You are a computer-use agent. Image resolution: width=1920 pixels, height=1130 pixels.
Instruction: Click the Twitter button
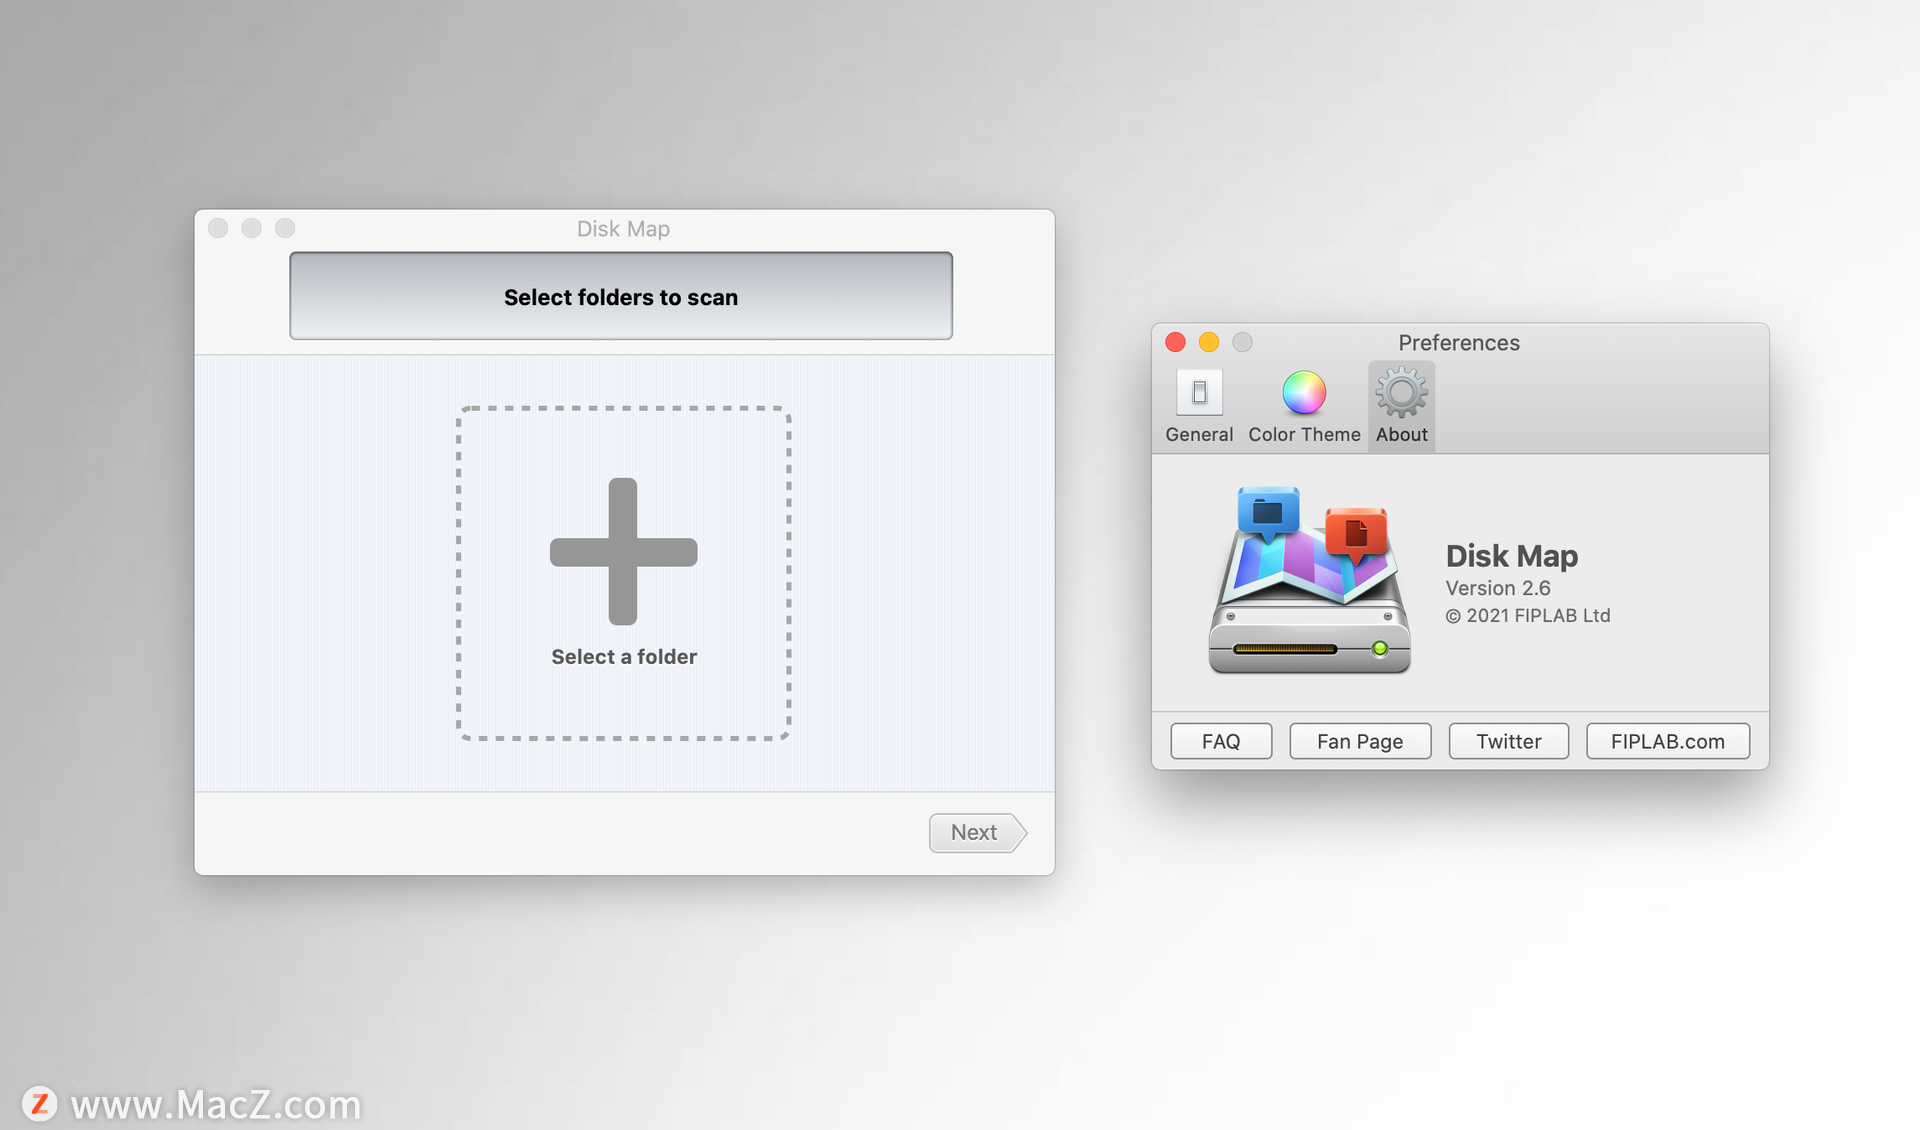click(1508, 741)
